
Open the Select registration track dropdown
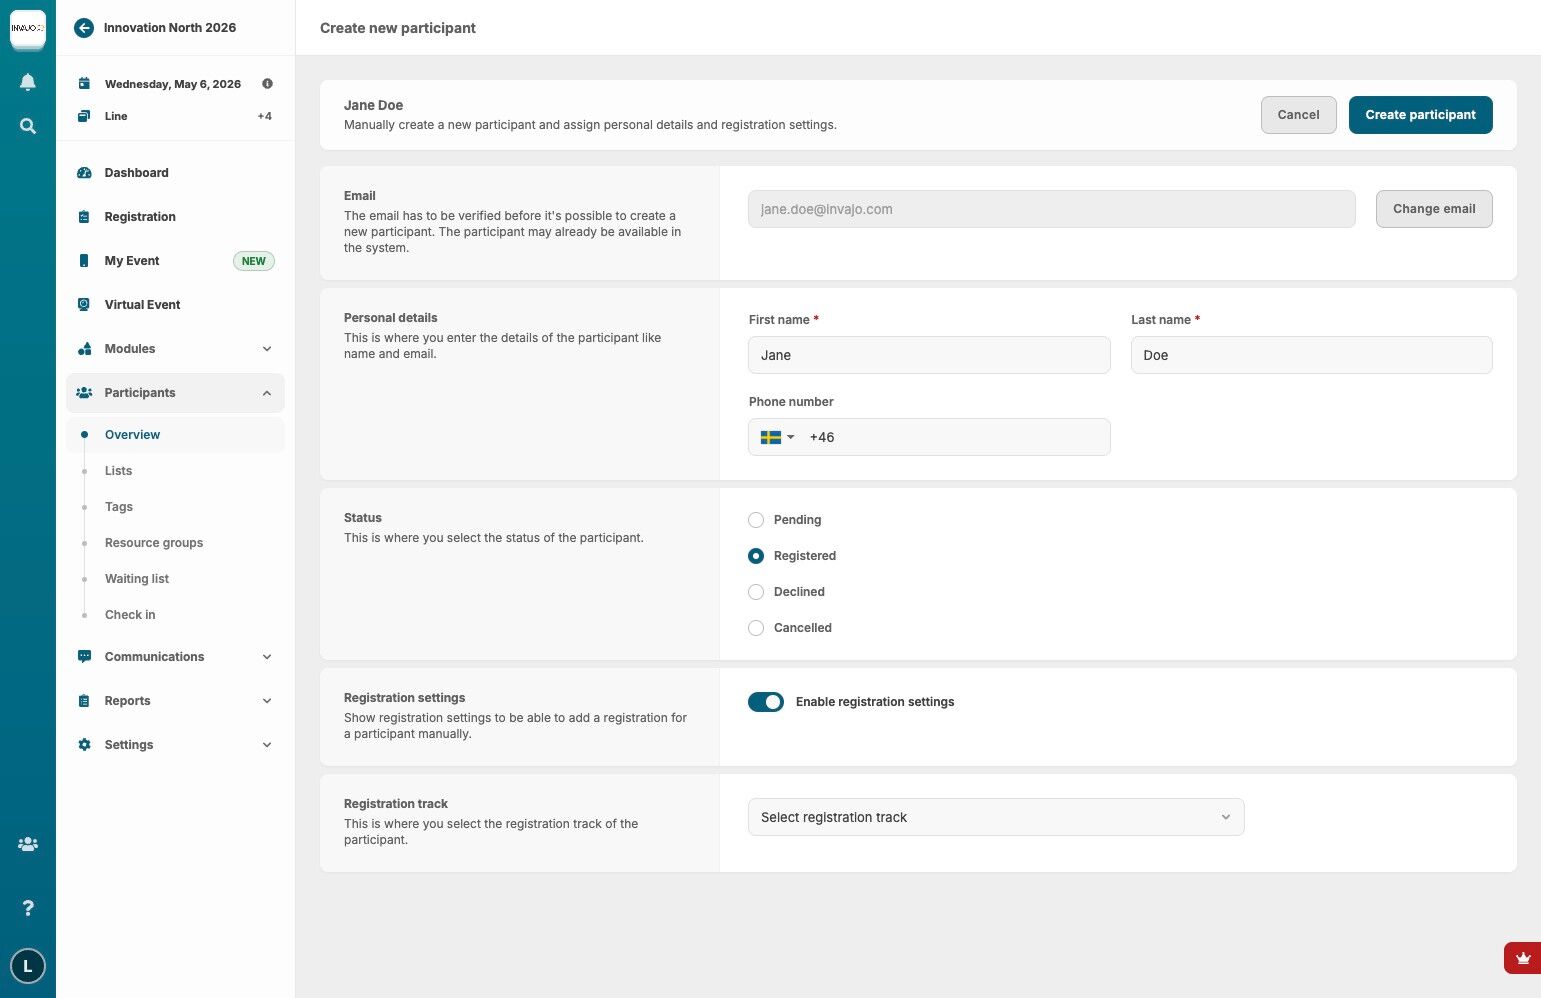point(995,817)
